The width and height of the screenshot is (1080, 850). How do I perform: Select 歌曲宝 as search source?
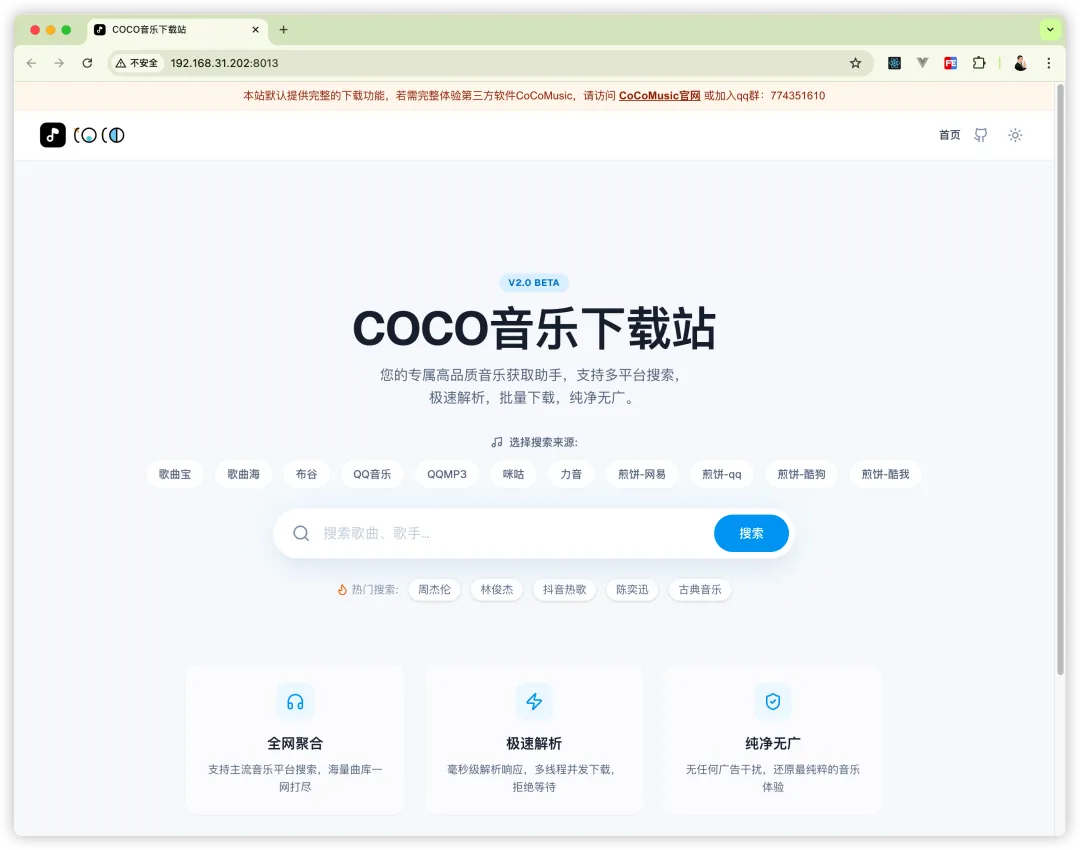[175, 474]
